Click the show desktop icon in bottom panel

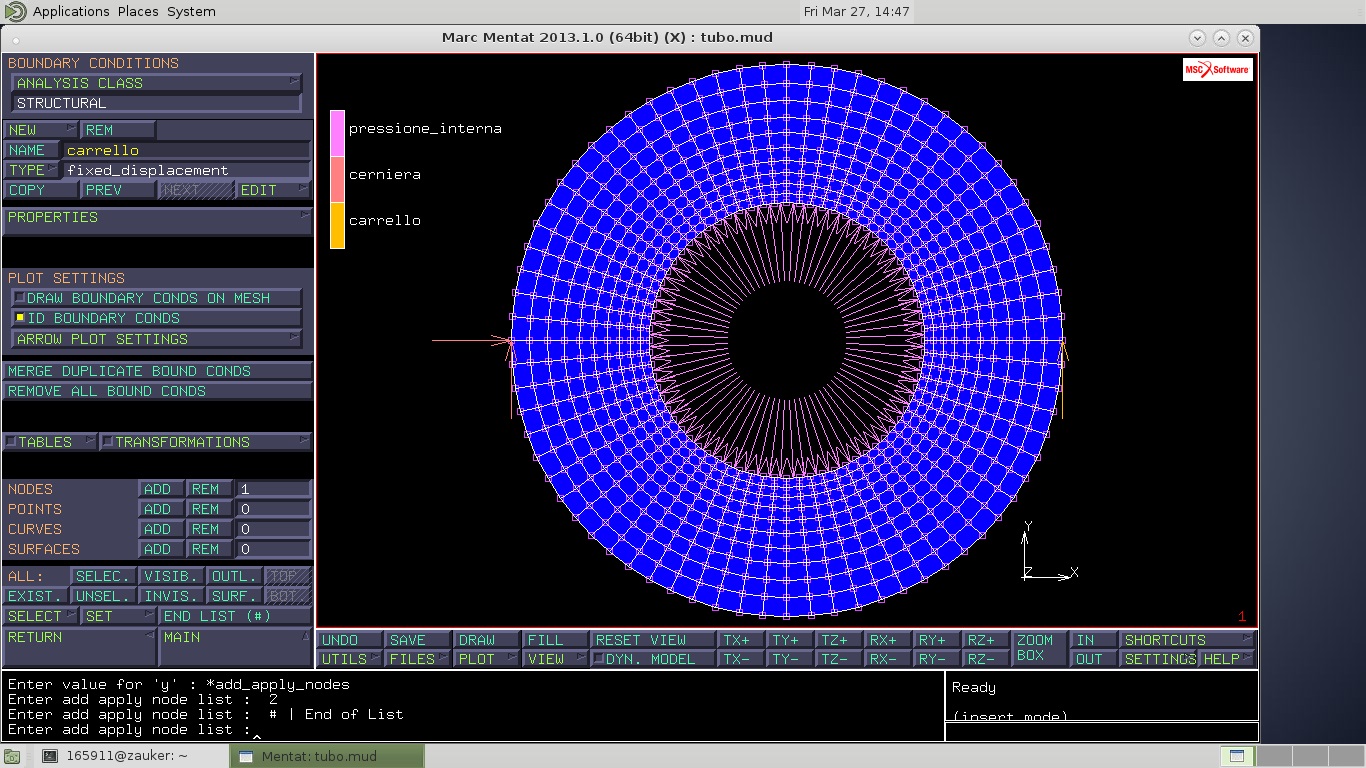click(11, 757)
